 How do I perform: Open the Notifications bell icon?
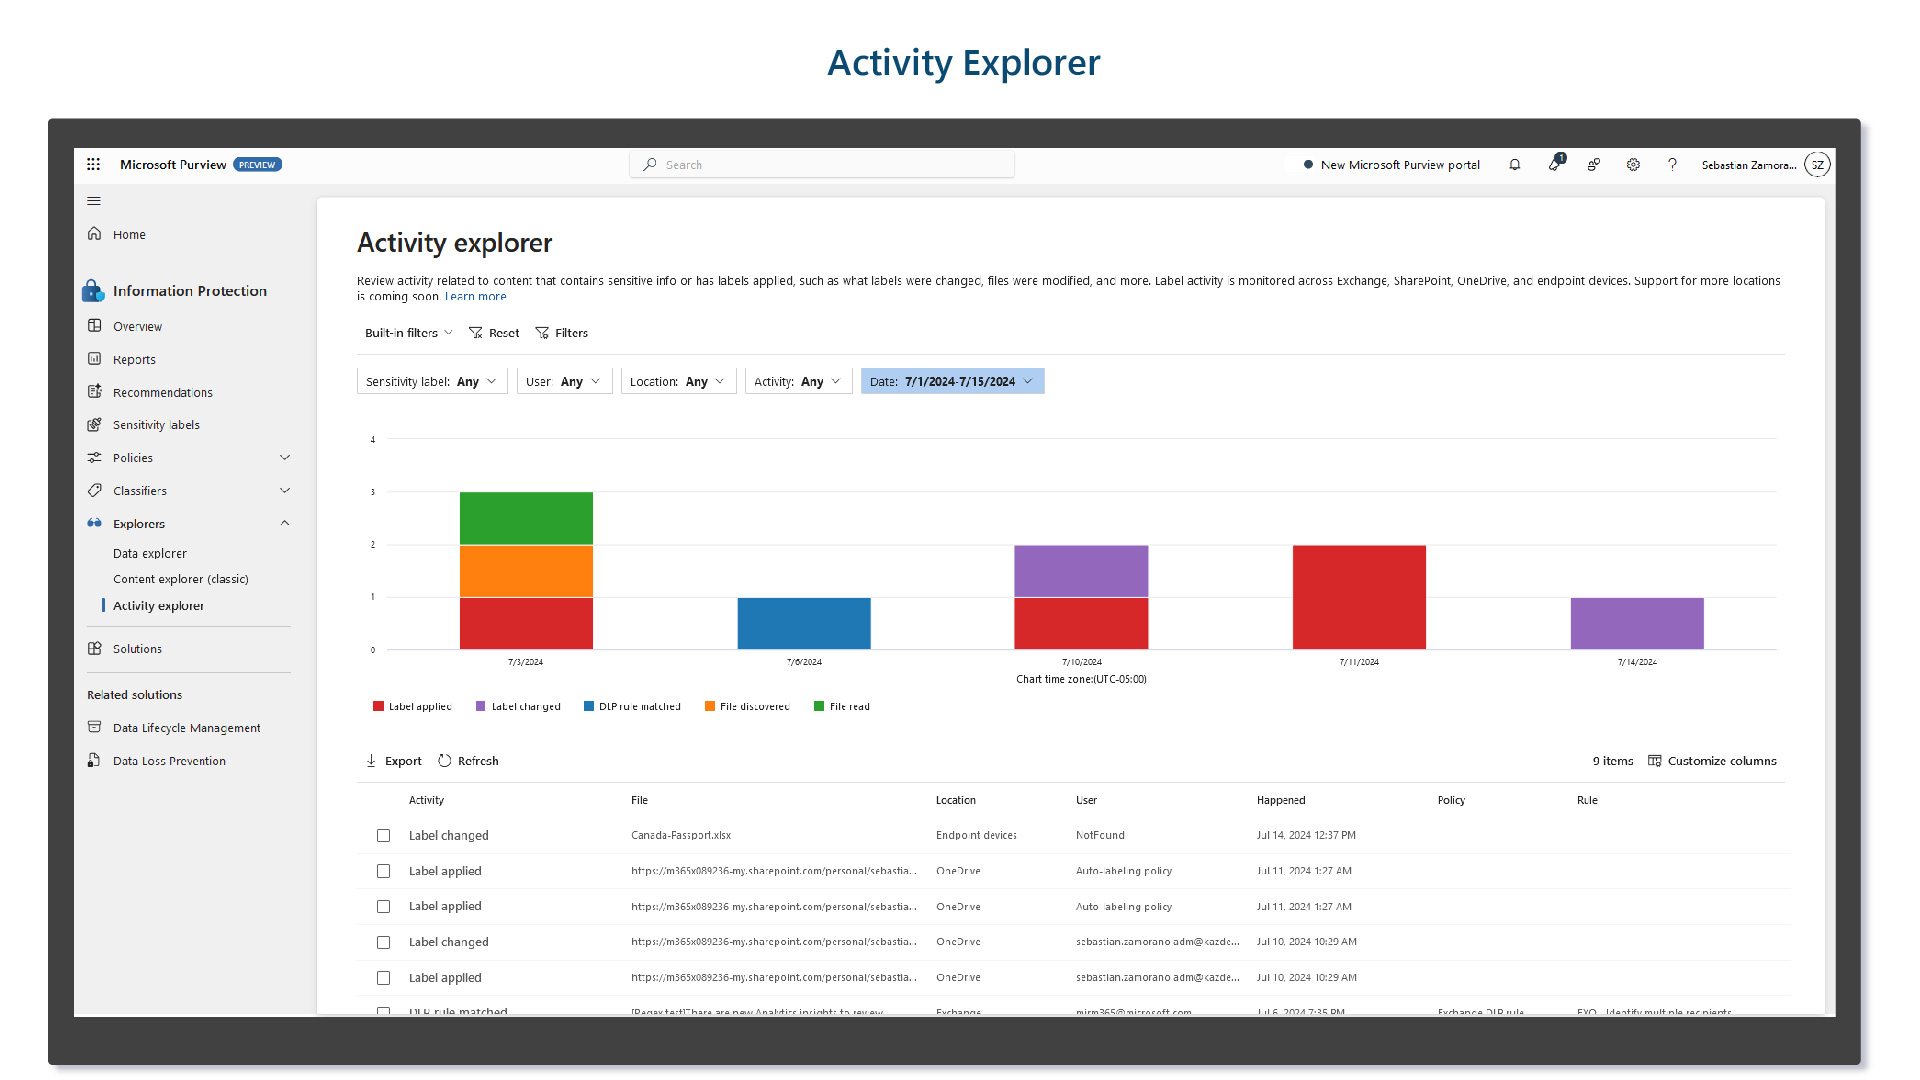[1515, 164]
